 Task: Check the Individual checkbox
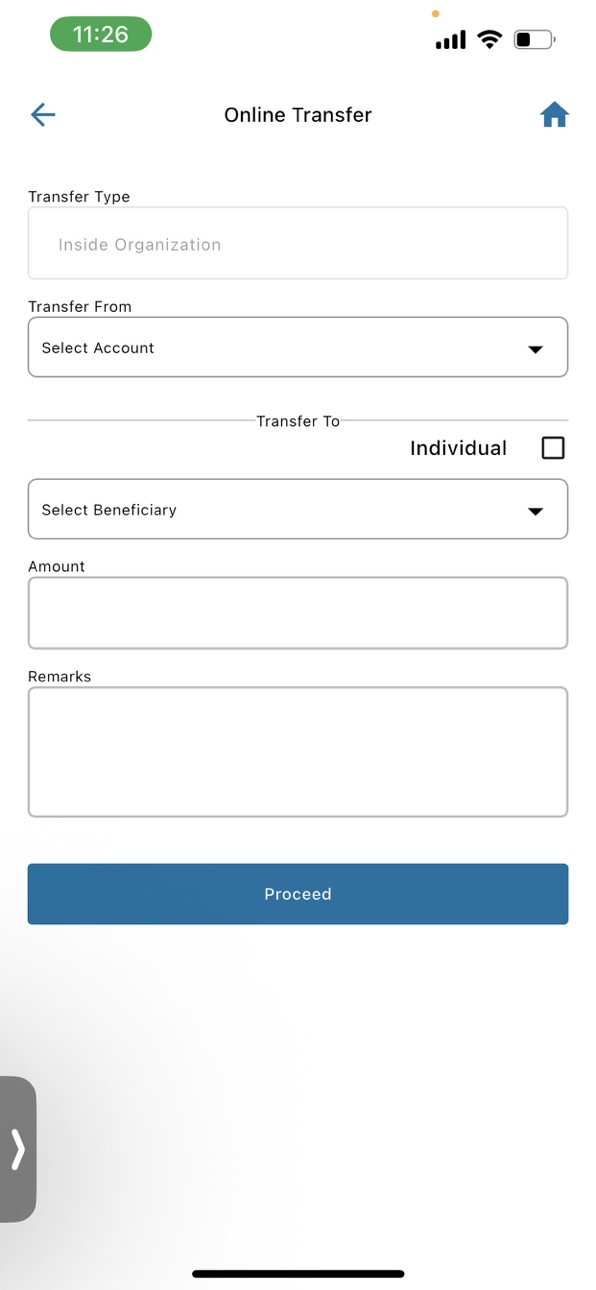[553, 448]
